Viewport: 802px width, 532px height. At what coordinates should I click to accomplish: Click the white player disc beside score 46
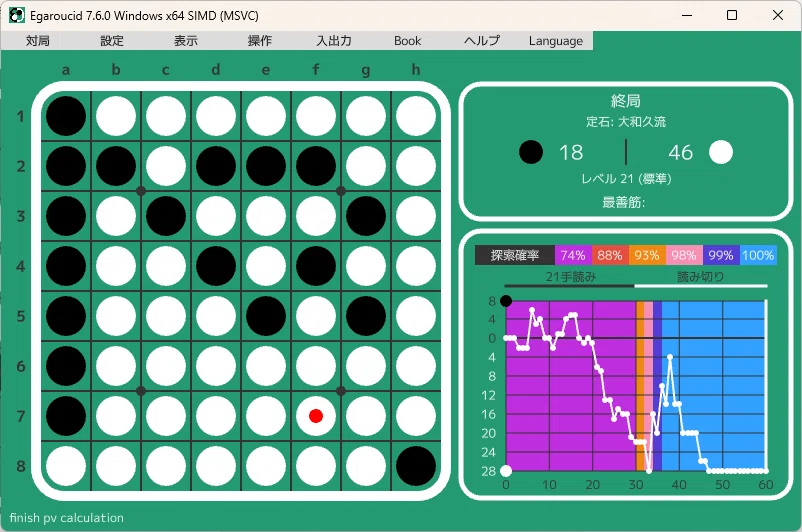(x=721, y=152)
